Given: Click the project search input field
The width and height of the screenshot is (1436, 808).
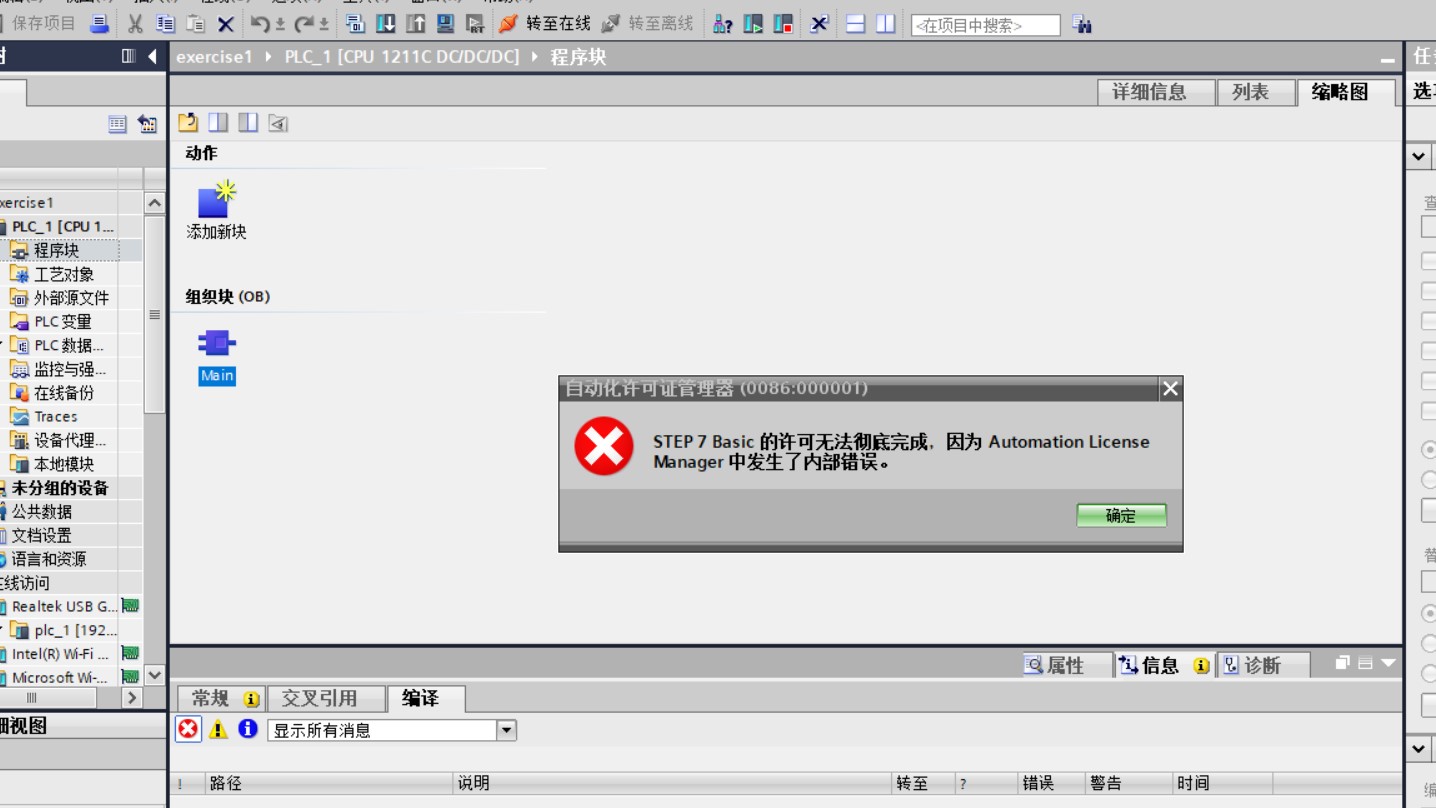Looking at the screenshot, I should point(984,25).
